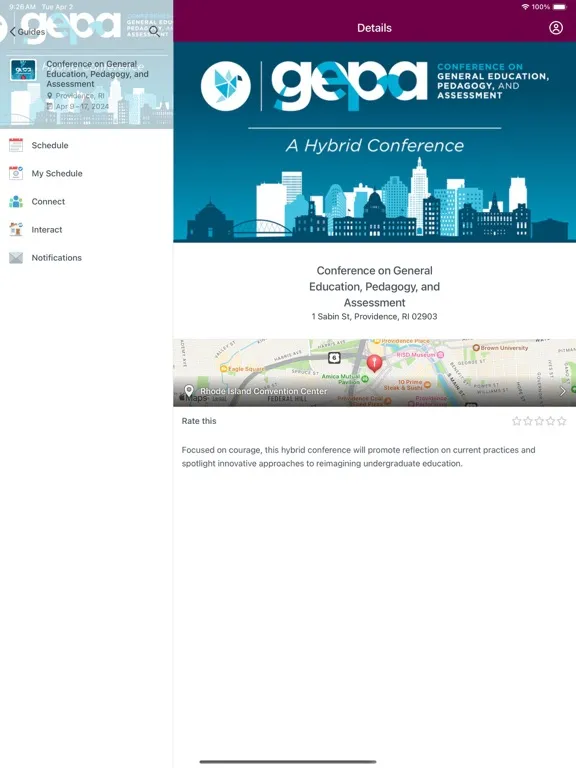Expand map with the right chevron
Image resolution: width=576 pixels, height=768 pixels.
pos(562,391)
